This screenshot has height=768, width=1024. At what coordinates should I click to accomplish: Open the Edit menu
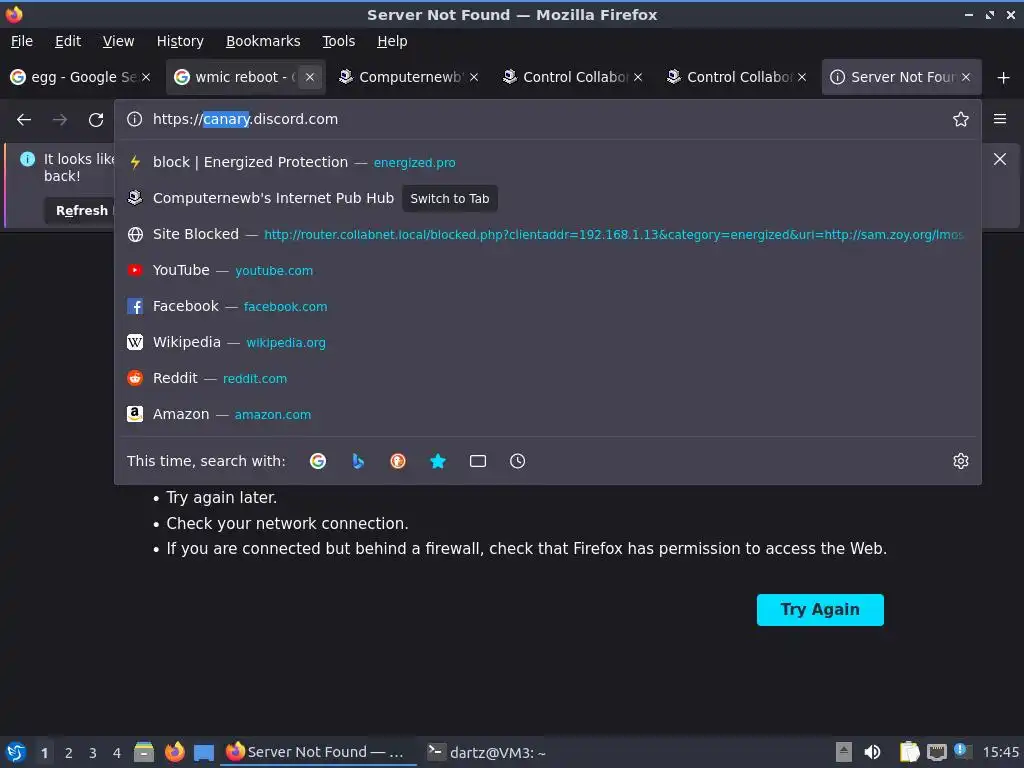click(68, 41)
